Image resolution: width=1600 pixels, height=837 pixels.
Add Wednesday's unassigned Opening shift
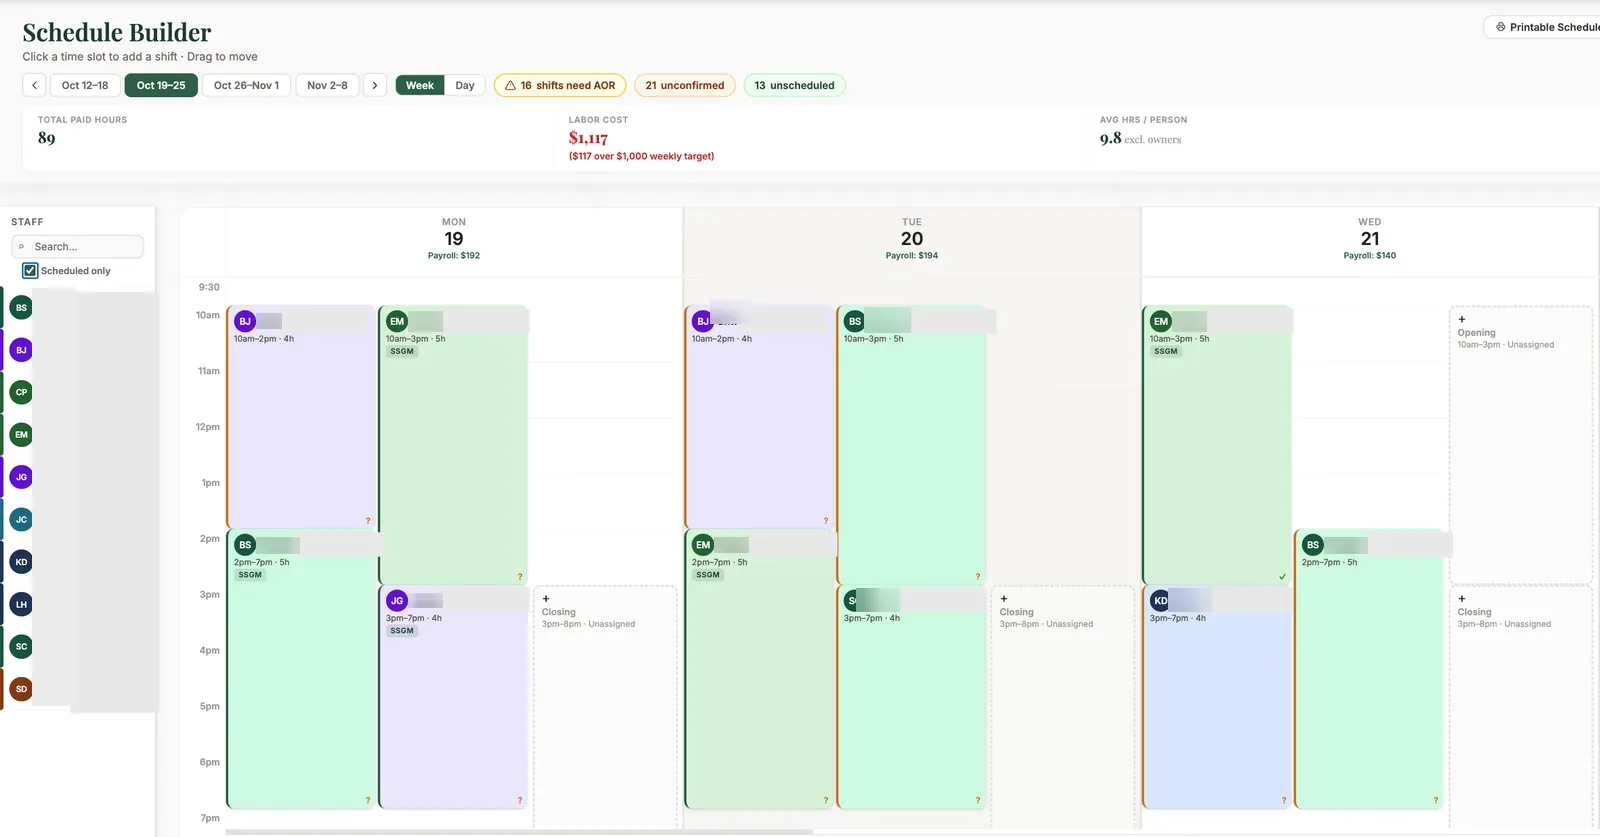point(1521,445)
